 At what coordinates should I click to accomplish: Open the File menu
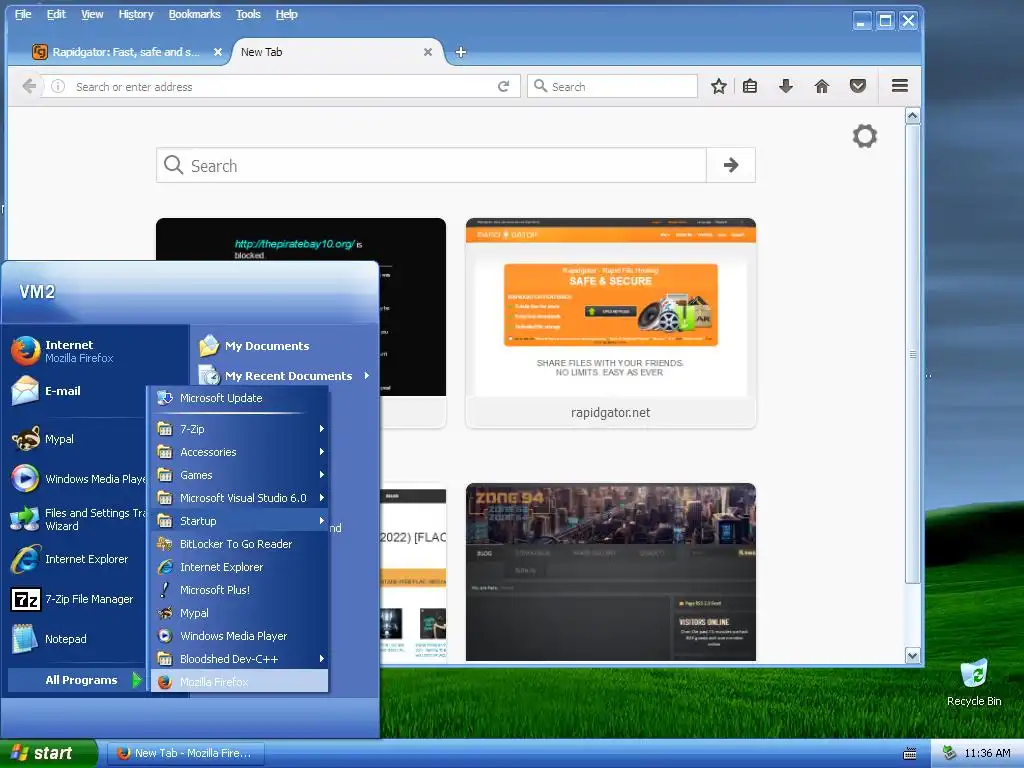23,14
